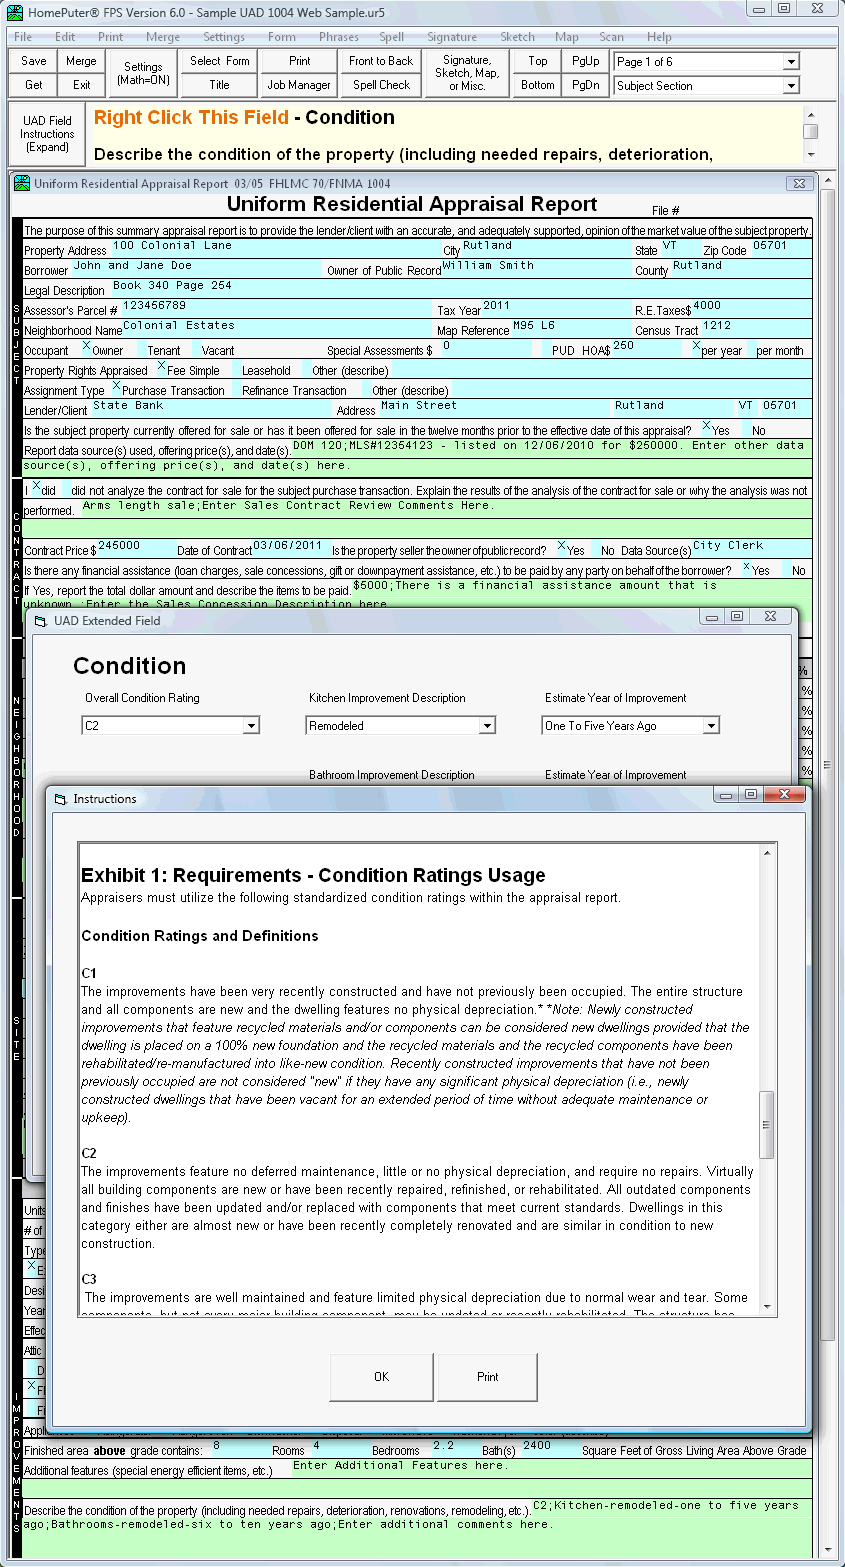Click the Contract Price field
This screenshot has height=1567, width=845.
click(x=135, y=547)
